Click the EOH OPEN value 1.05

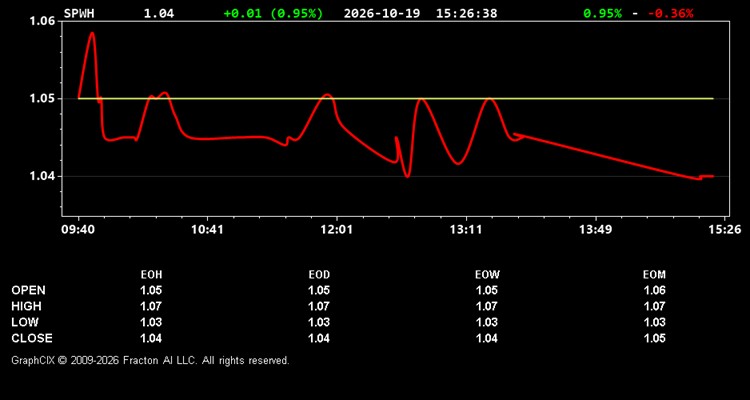click(x=151, y=290)
